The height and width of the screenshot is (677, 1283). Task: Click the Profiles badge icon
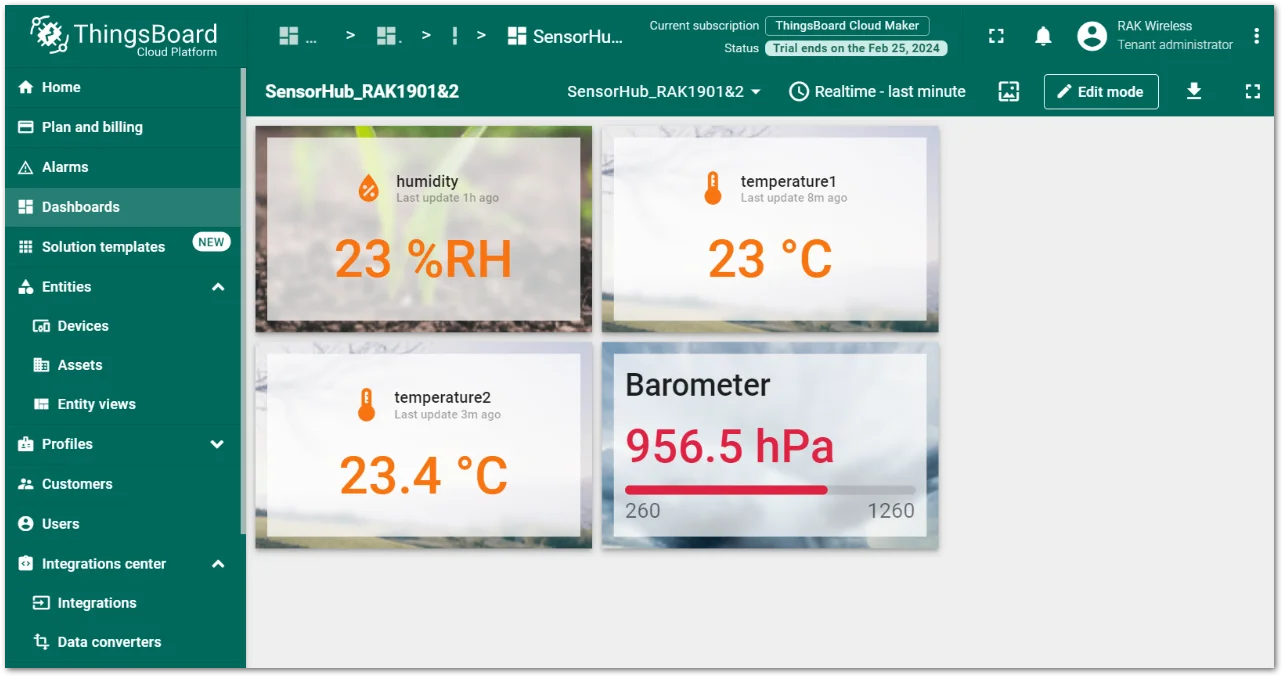(x=26, y=444)
